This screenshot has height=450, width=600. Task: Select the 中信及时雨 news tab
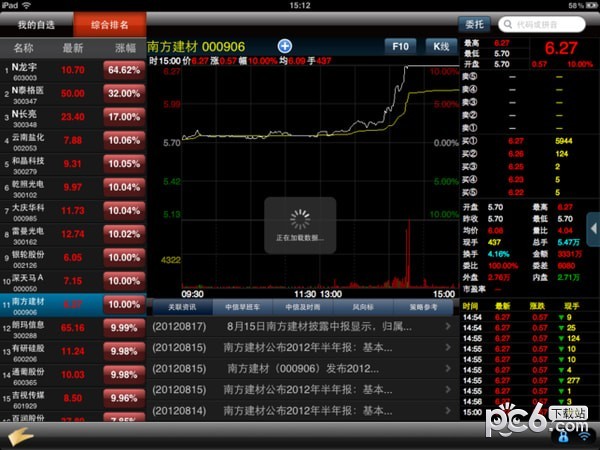(x=303, y=307)
